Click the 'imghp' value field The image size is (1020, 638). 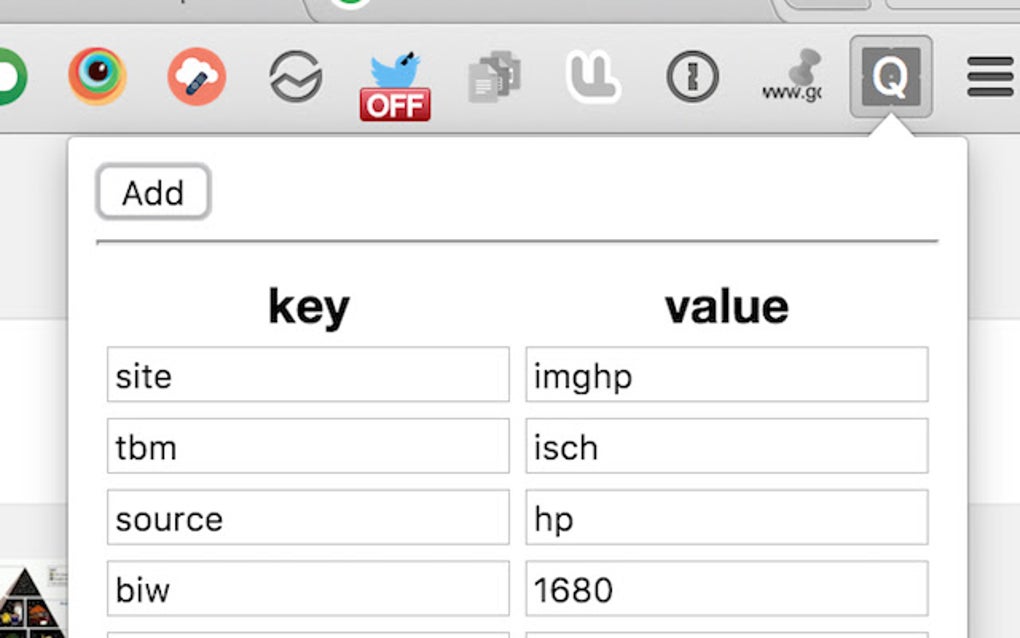tap(726, 375)
